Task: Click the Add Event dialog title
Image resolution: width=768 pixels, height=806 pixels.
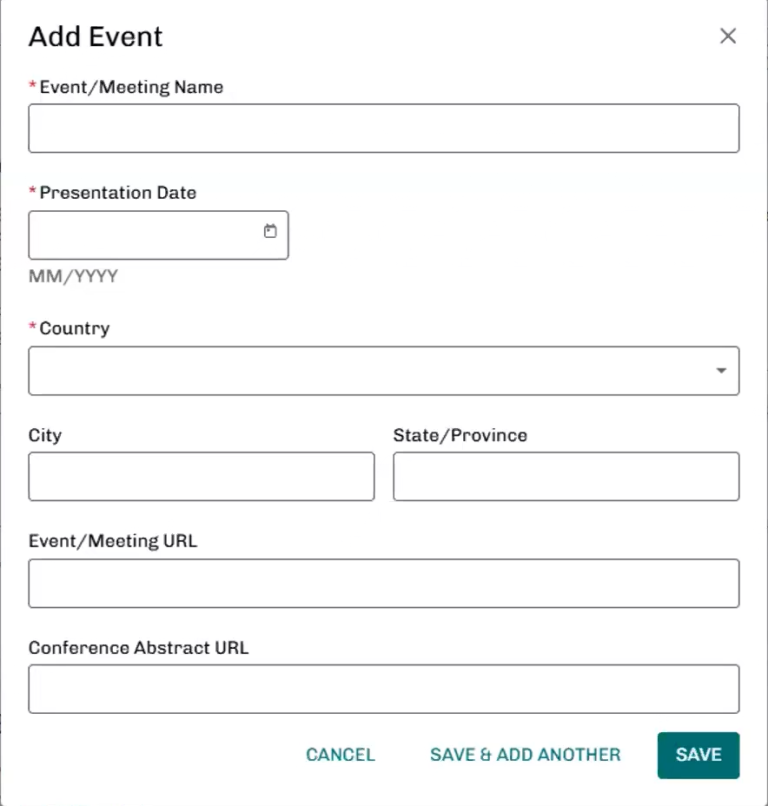Action: point(95,37)
